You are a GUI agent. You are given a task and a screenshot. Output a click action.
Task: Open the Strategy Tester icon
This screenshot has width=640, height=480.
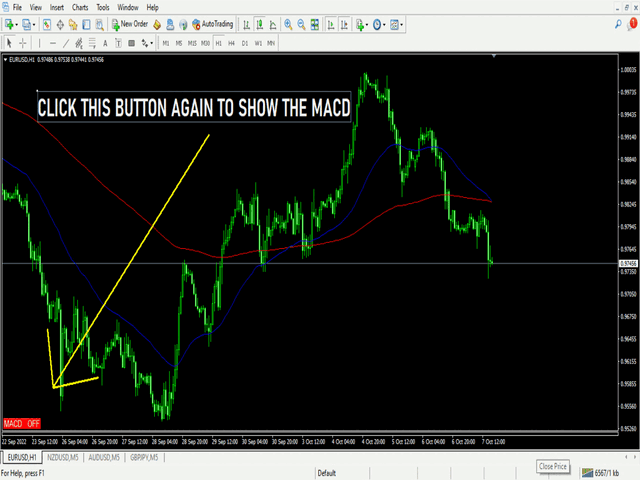point(99,24)
